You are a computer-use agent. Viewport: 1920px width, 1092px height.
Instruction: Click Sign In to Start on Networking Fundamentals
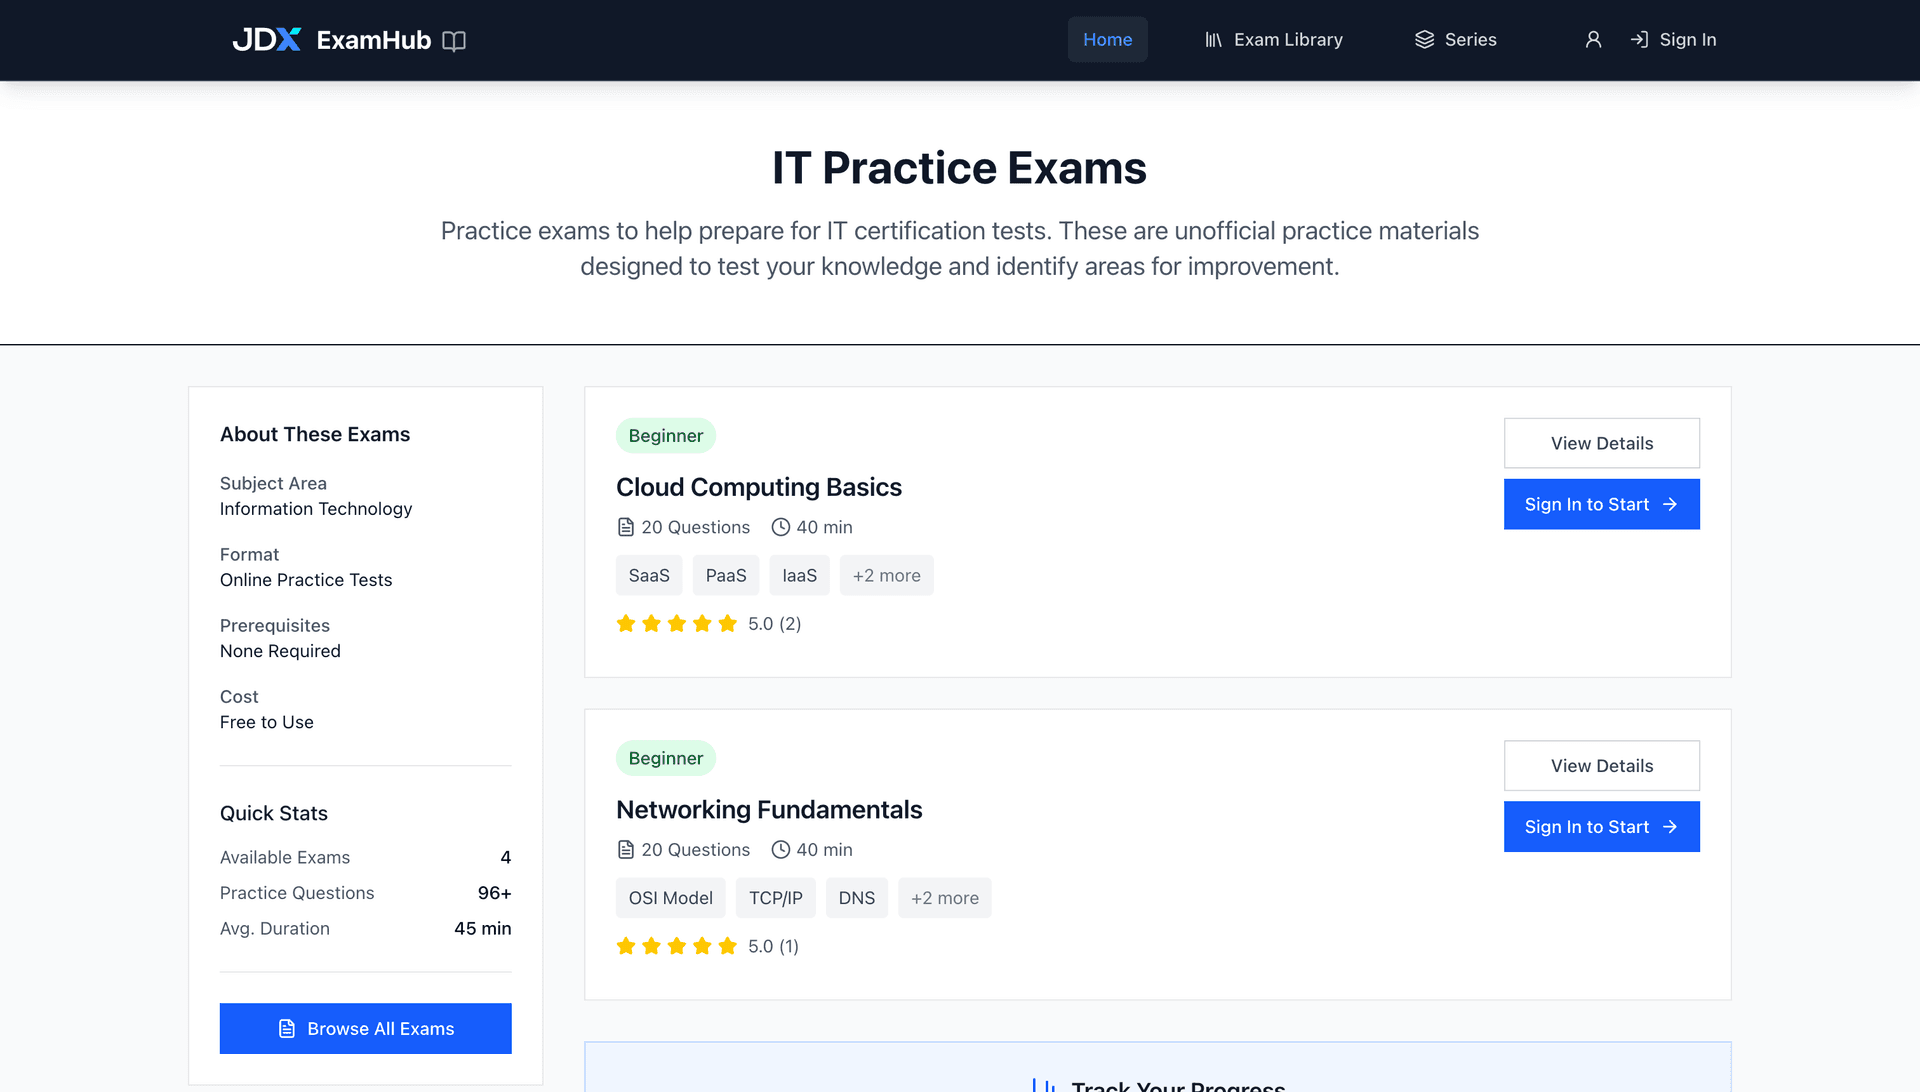tap(1601, 827)
